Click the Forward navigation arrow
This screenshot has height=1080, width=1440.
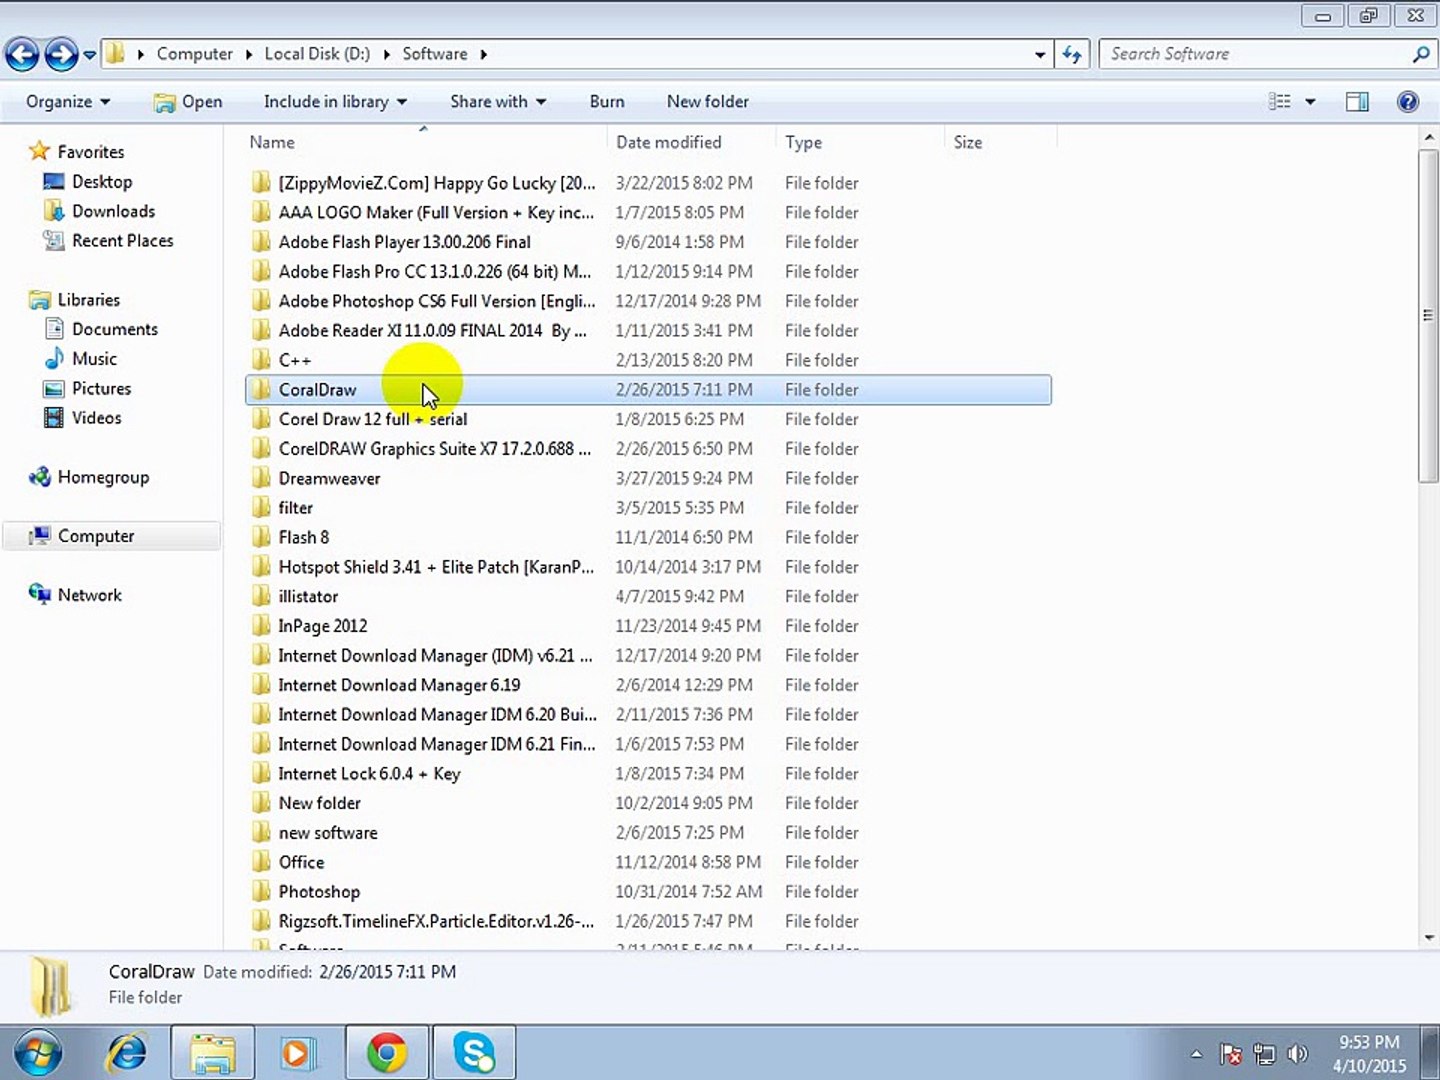61,54
